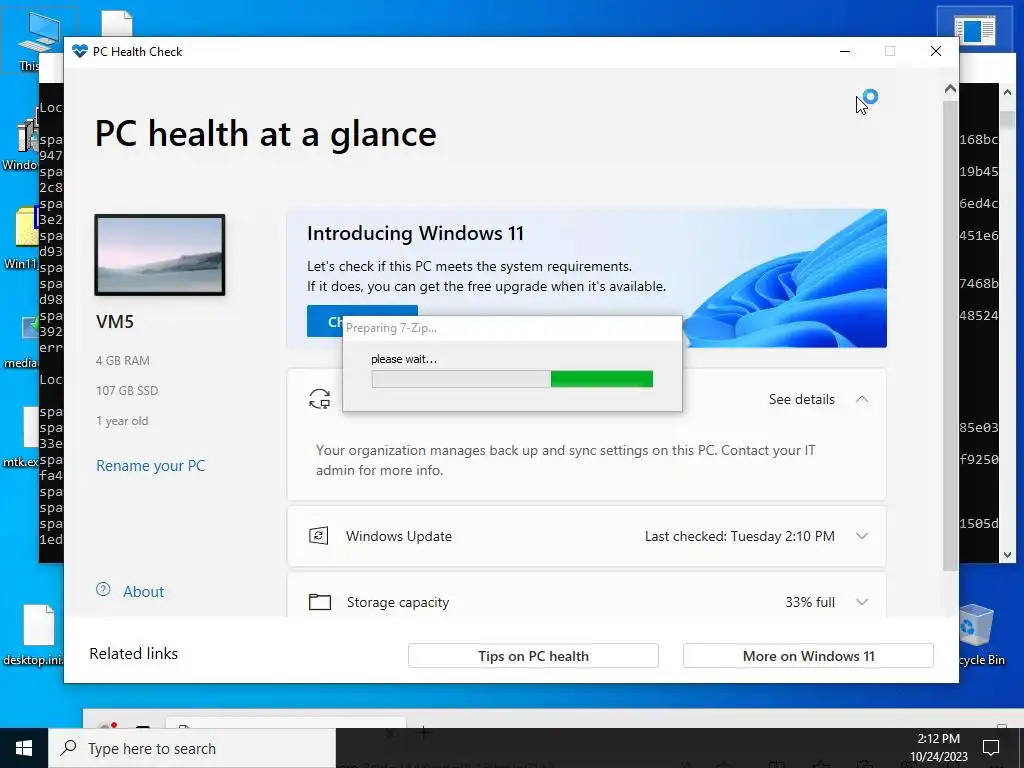1024x768 pixels.
Task: Click the Windows Update row label
Action: click(x=399, y=536)
